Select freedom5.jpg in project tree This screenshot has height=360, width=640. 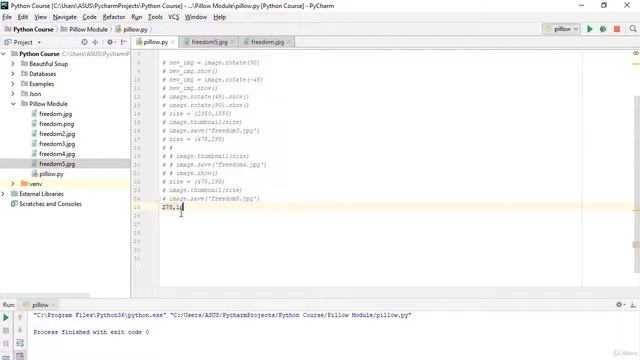[57, 164]
